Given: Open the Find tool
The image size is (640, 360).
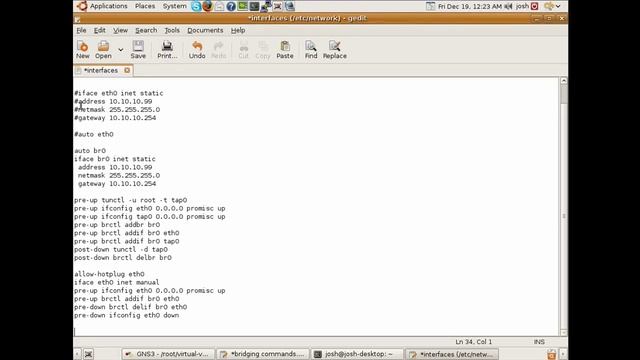Looking at the screenshot, I should [x=311, y=50].
